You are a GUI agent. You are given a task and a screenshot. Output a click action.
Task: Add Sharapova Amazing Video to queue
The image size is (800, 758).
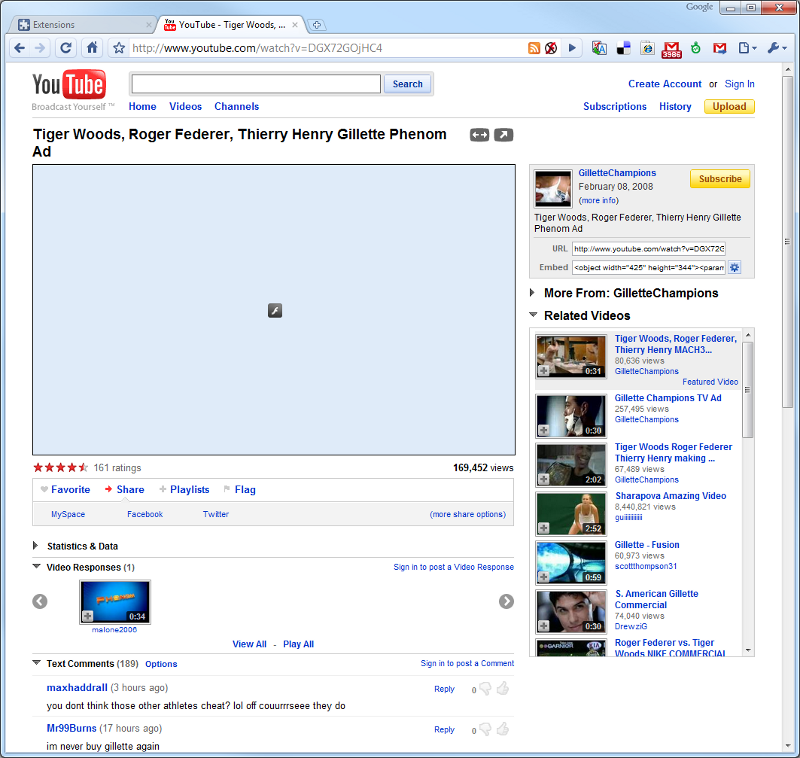coord(544,528)
